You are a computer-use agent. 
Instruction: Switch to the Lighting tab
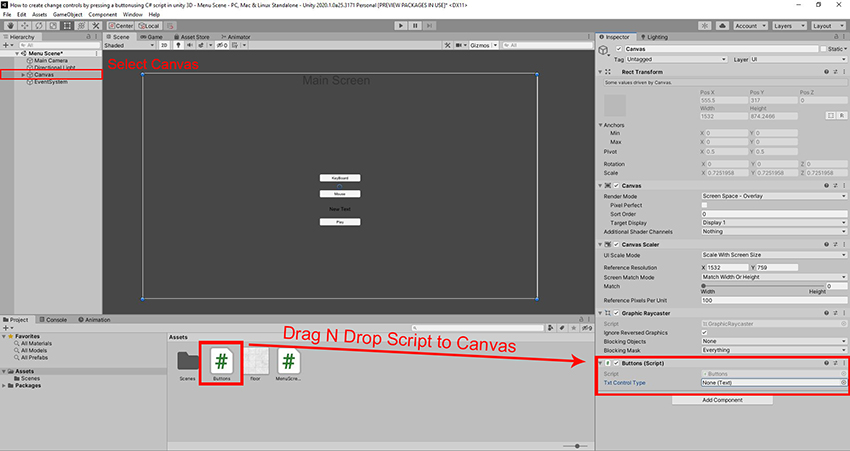654,37
